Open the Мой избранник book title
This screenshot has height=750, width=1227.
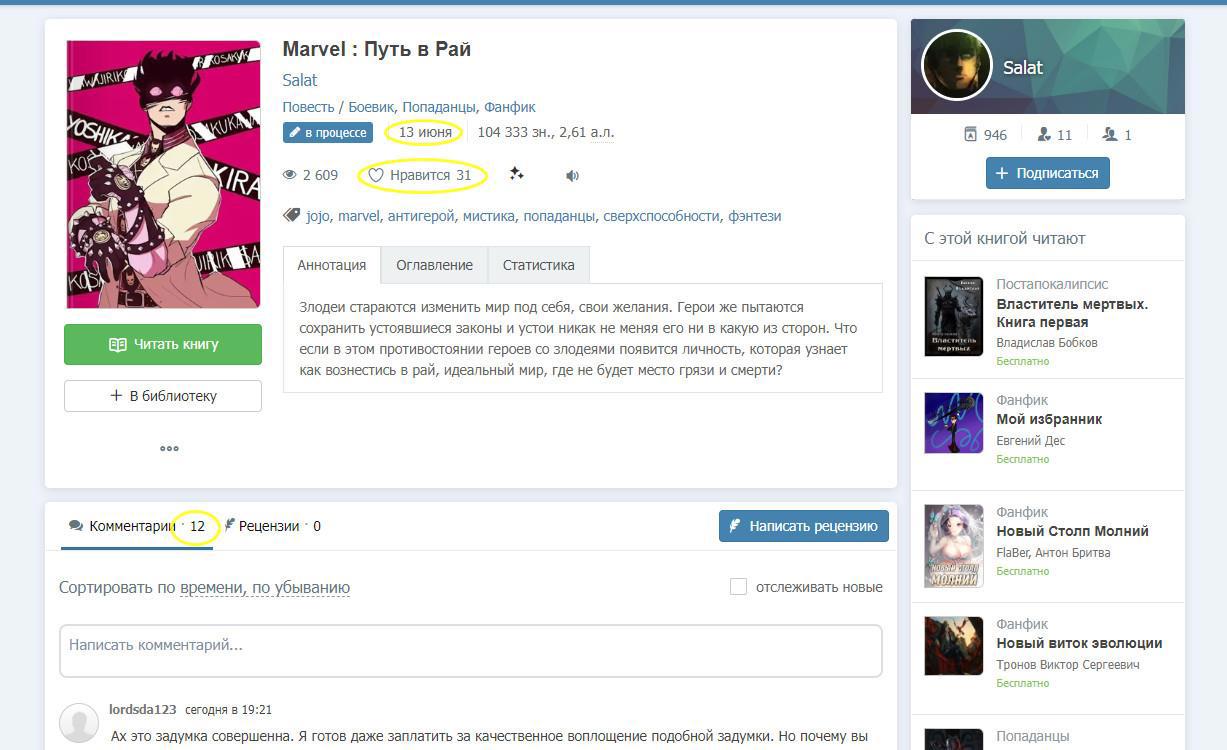click(1049, 419)
